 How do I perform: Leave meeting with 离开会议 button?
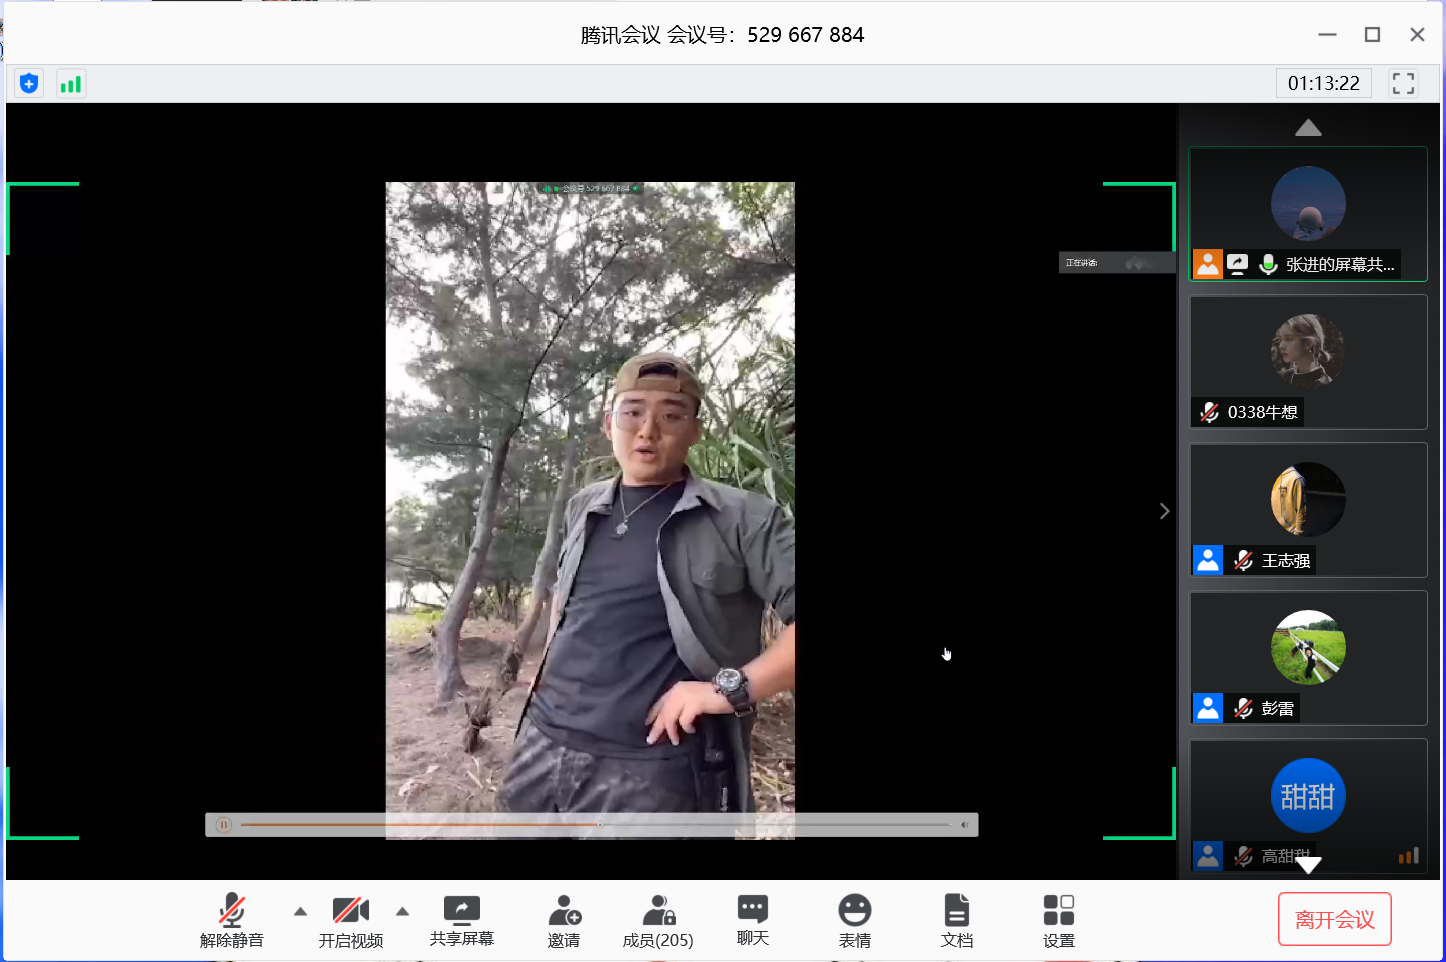(x=1334, y=919)
